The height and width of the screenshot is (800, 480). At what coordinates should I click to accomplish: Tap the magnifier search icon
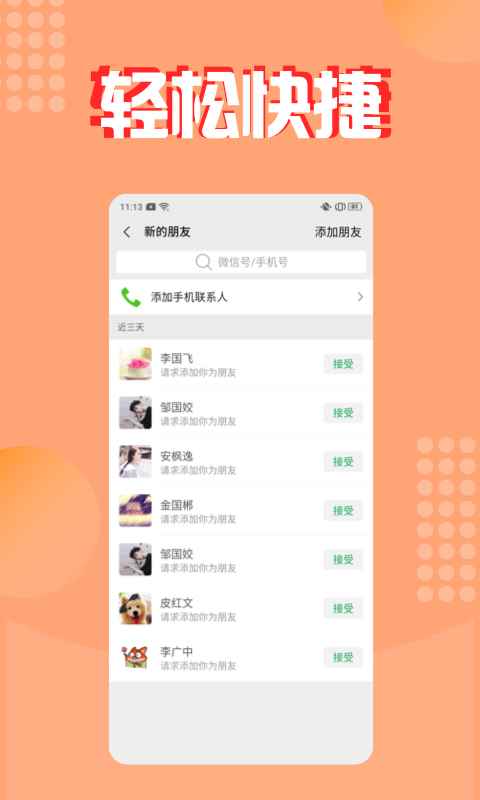point(203,262)
